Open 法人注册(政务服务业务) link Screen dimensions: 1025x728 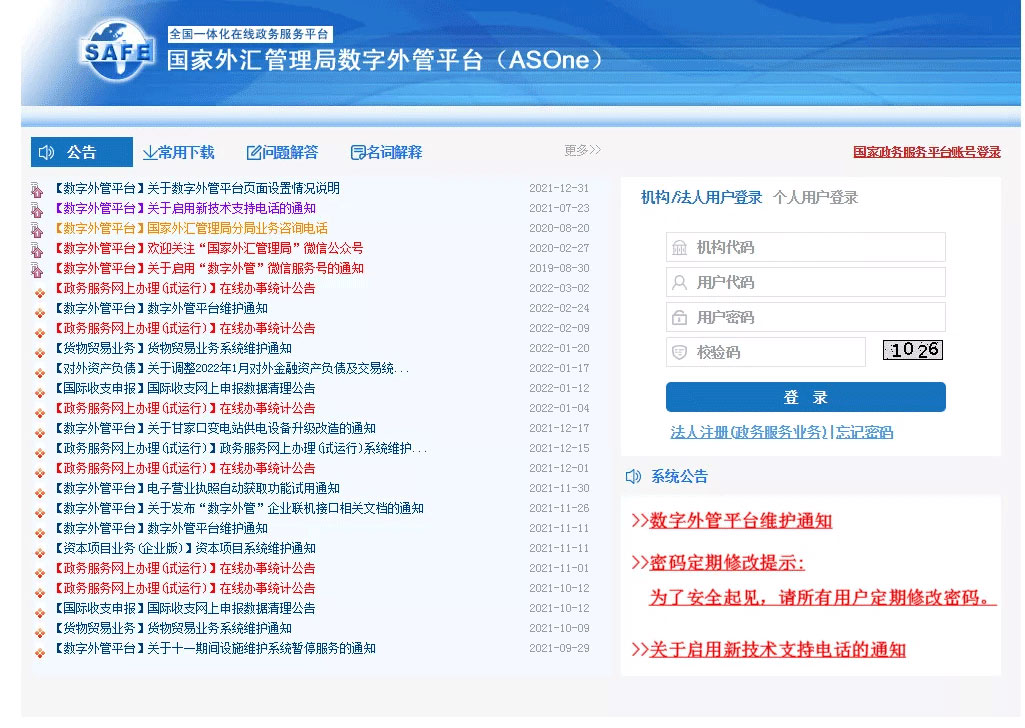click(748, 432)
